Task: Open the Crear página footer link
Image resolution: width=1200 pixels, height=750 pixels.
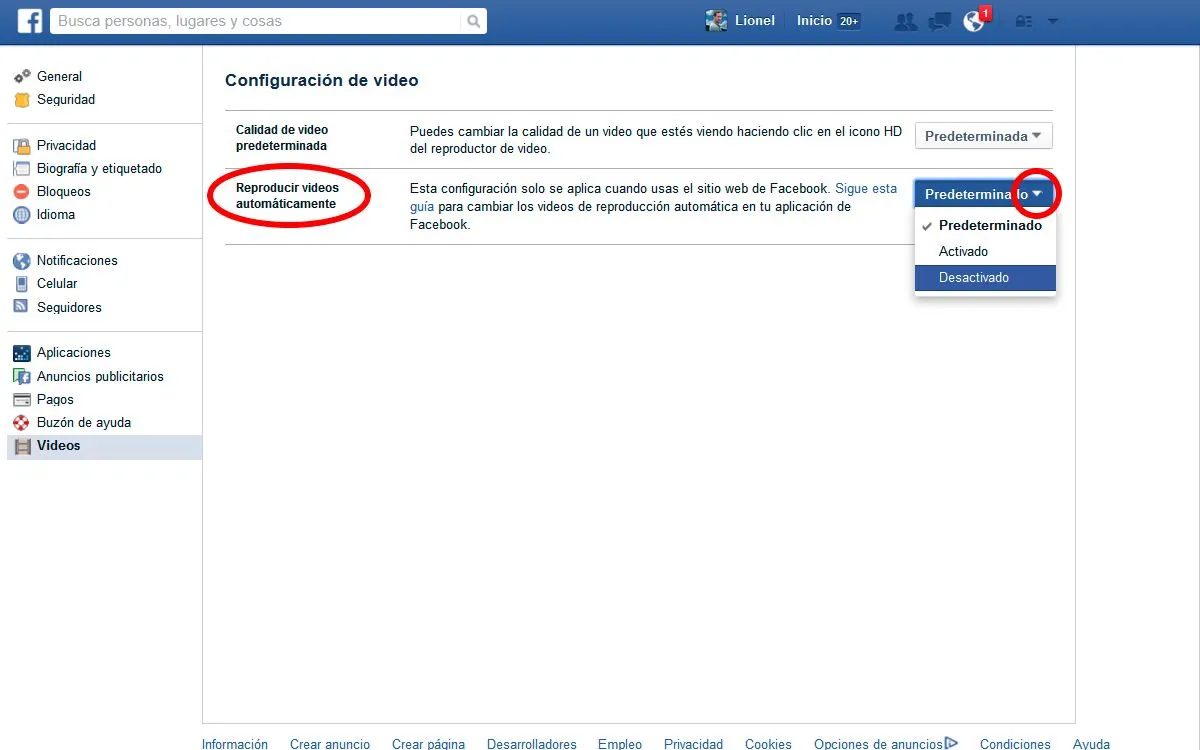Action: [x=428, y=744]
